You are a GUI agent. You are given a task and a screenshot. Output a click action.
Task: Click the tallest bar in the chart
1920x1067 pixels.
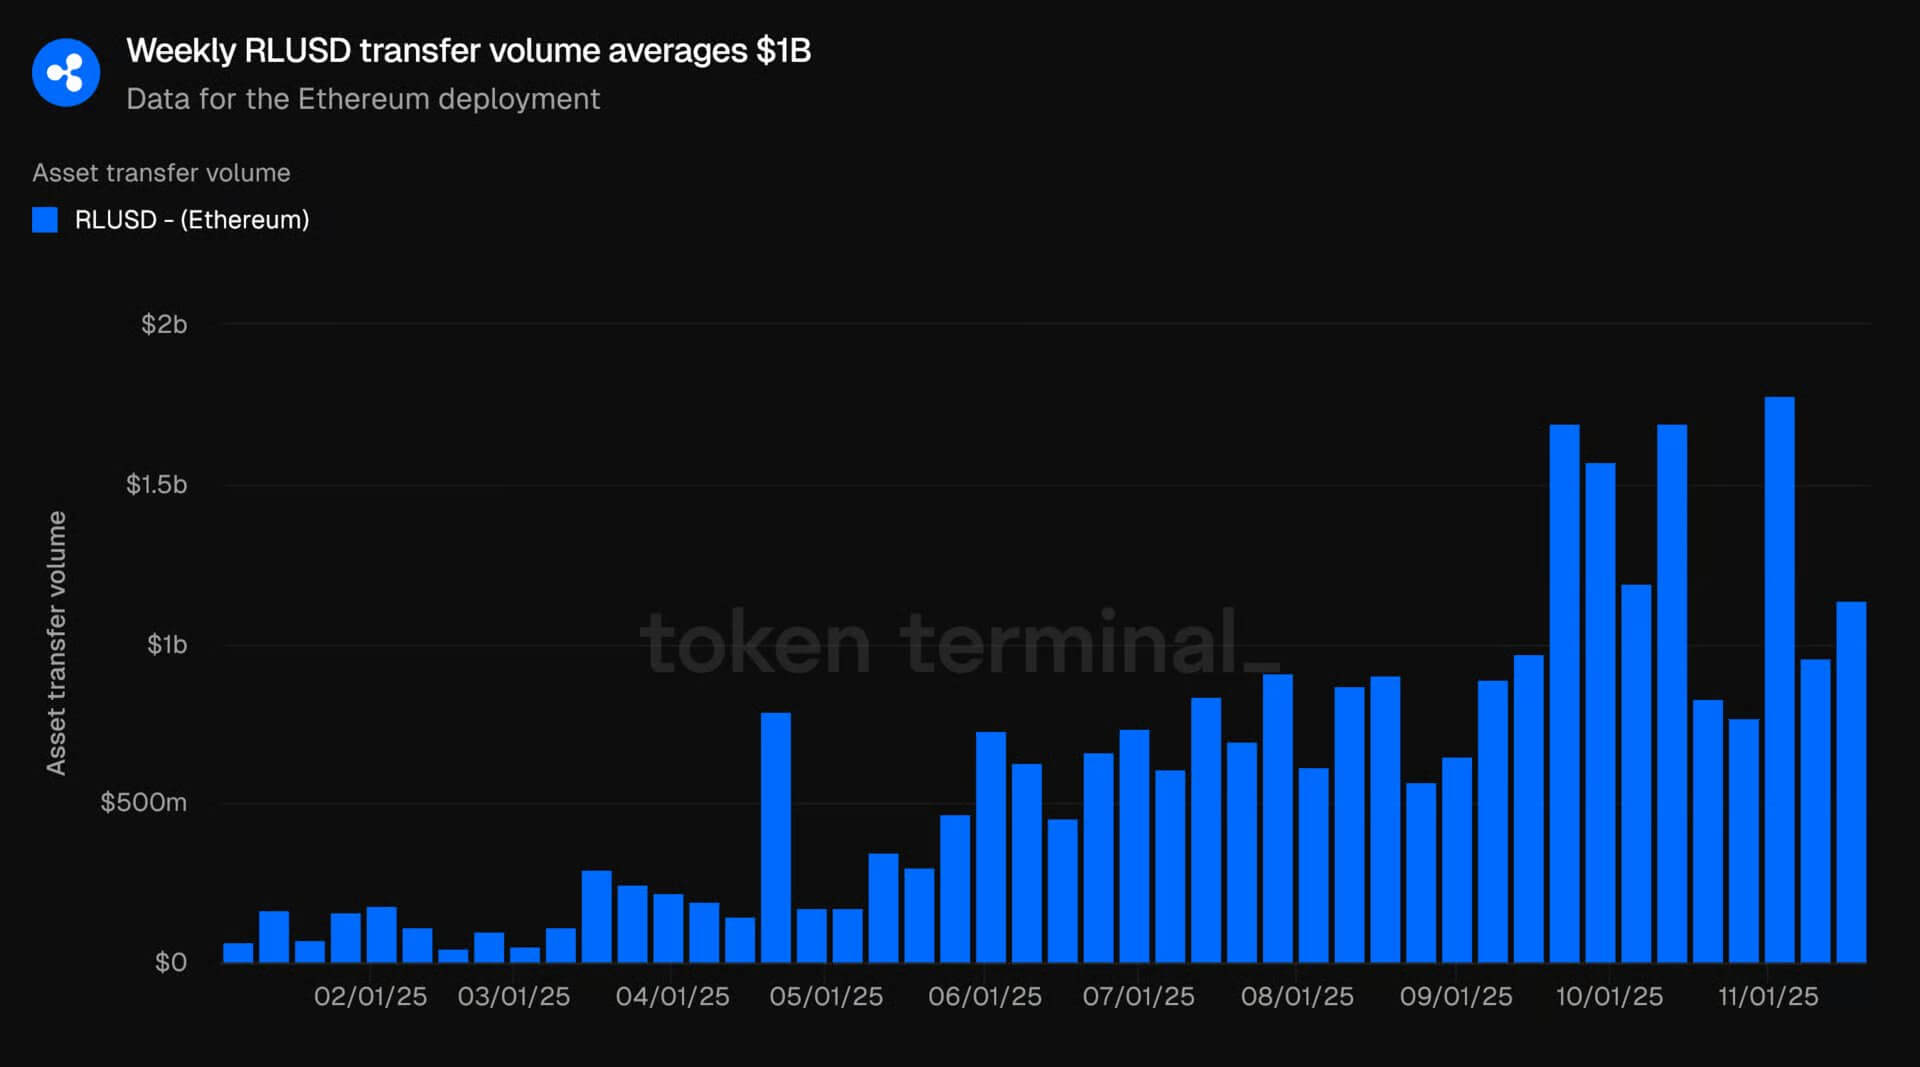[1779, 680]
